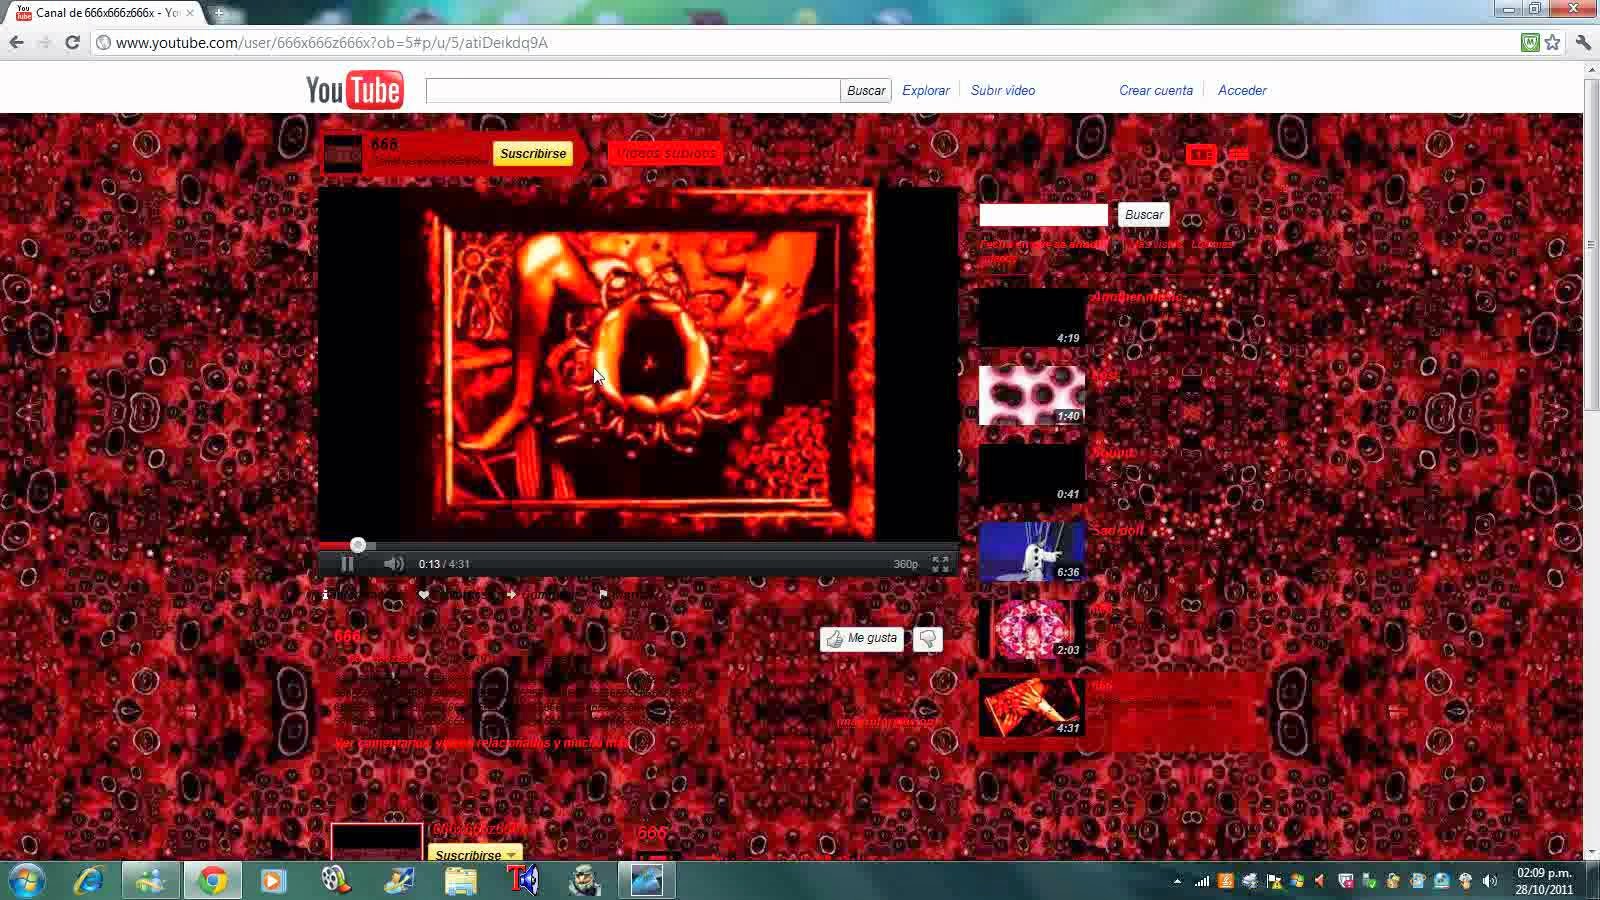This screenshot has height=900, width=1600.
Task: Toggle the dislike thumb on the video
Action: (926, 639)
